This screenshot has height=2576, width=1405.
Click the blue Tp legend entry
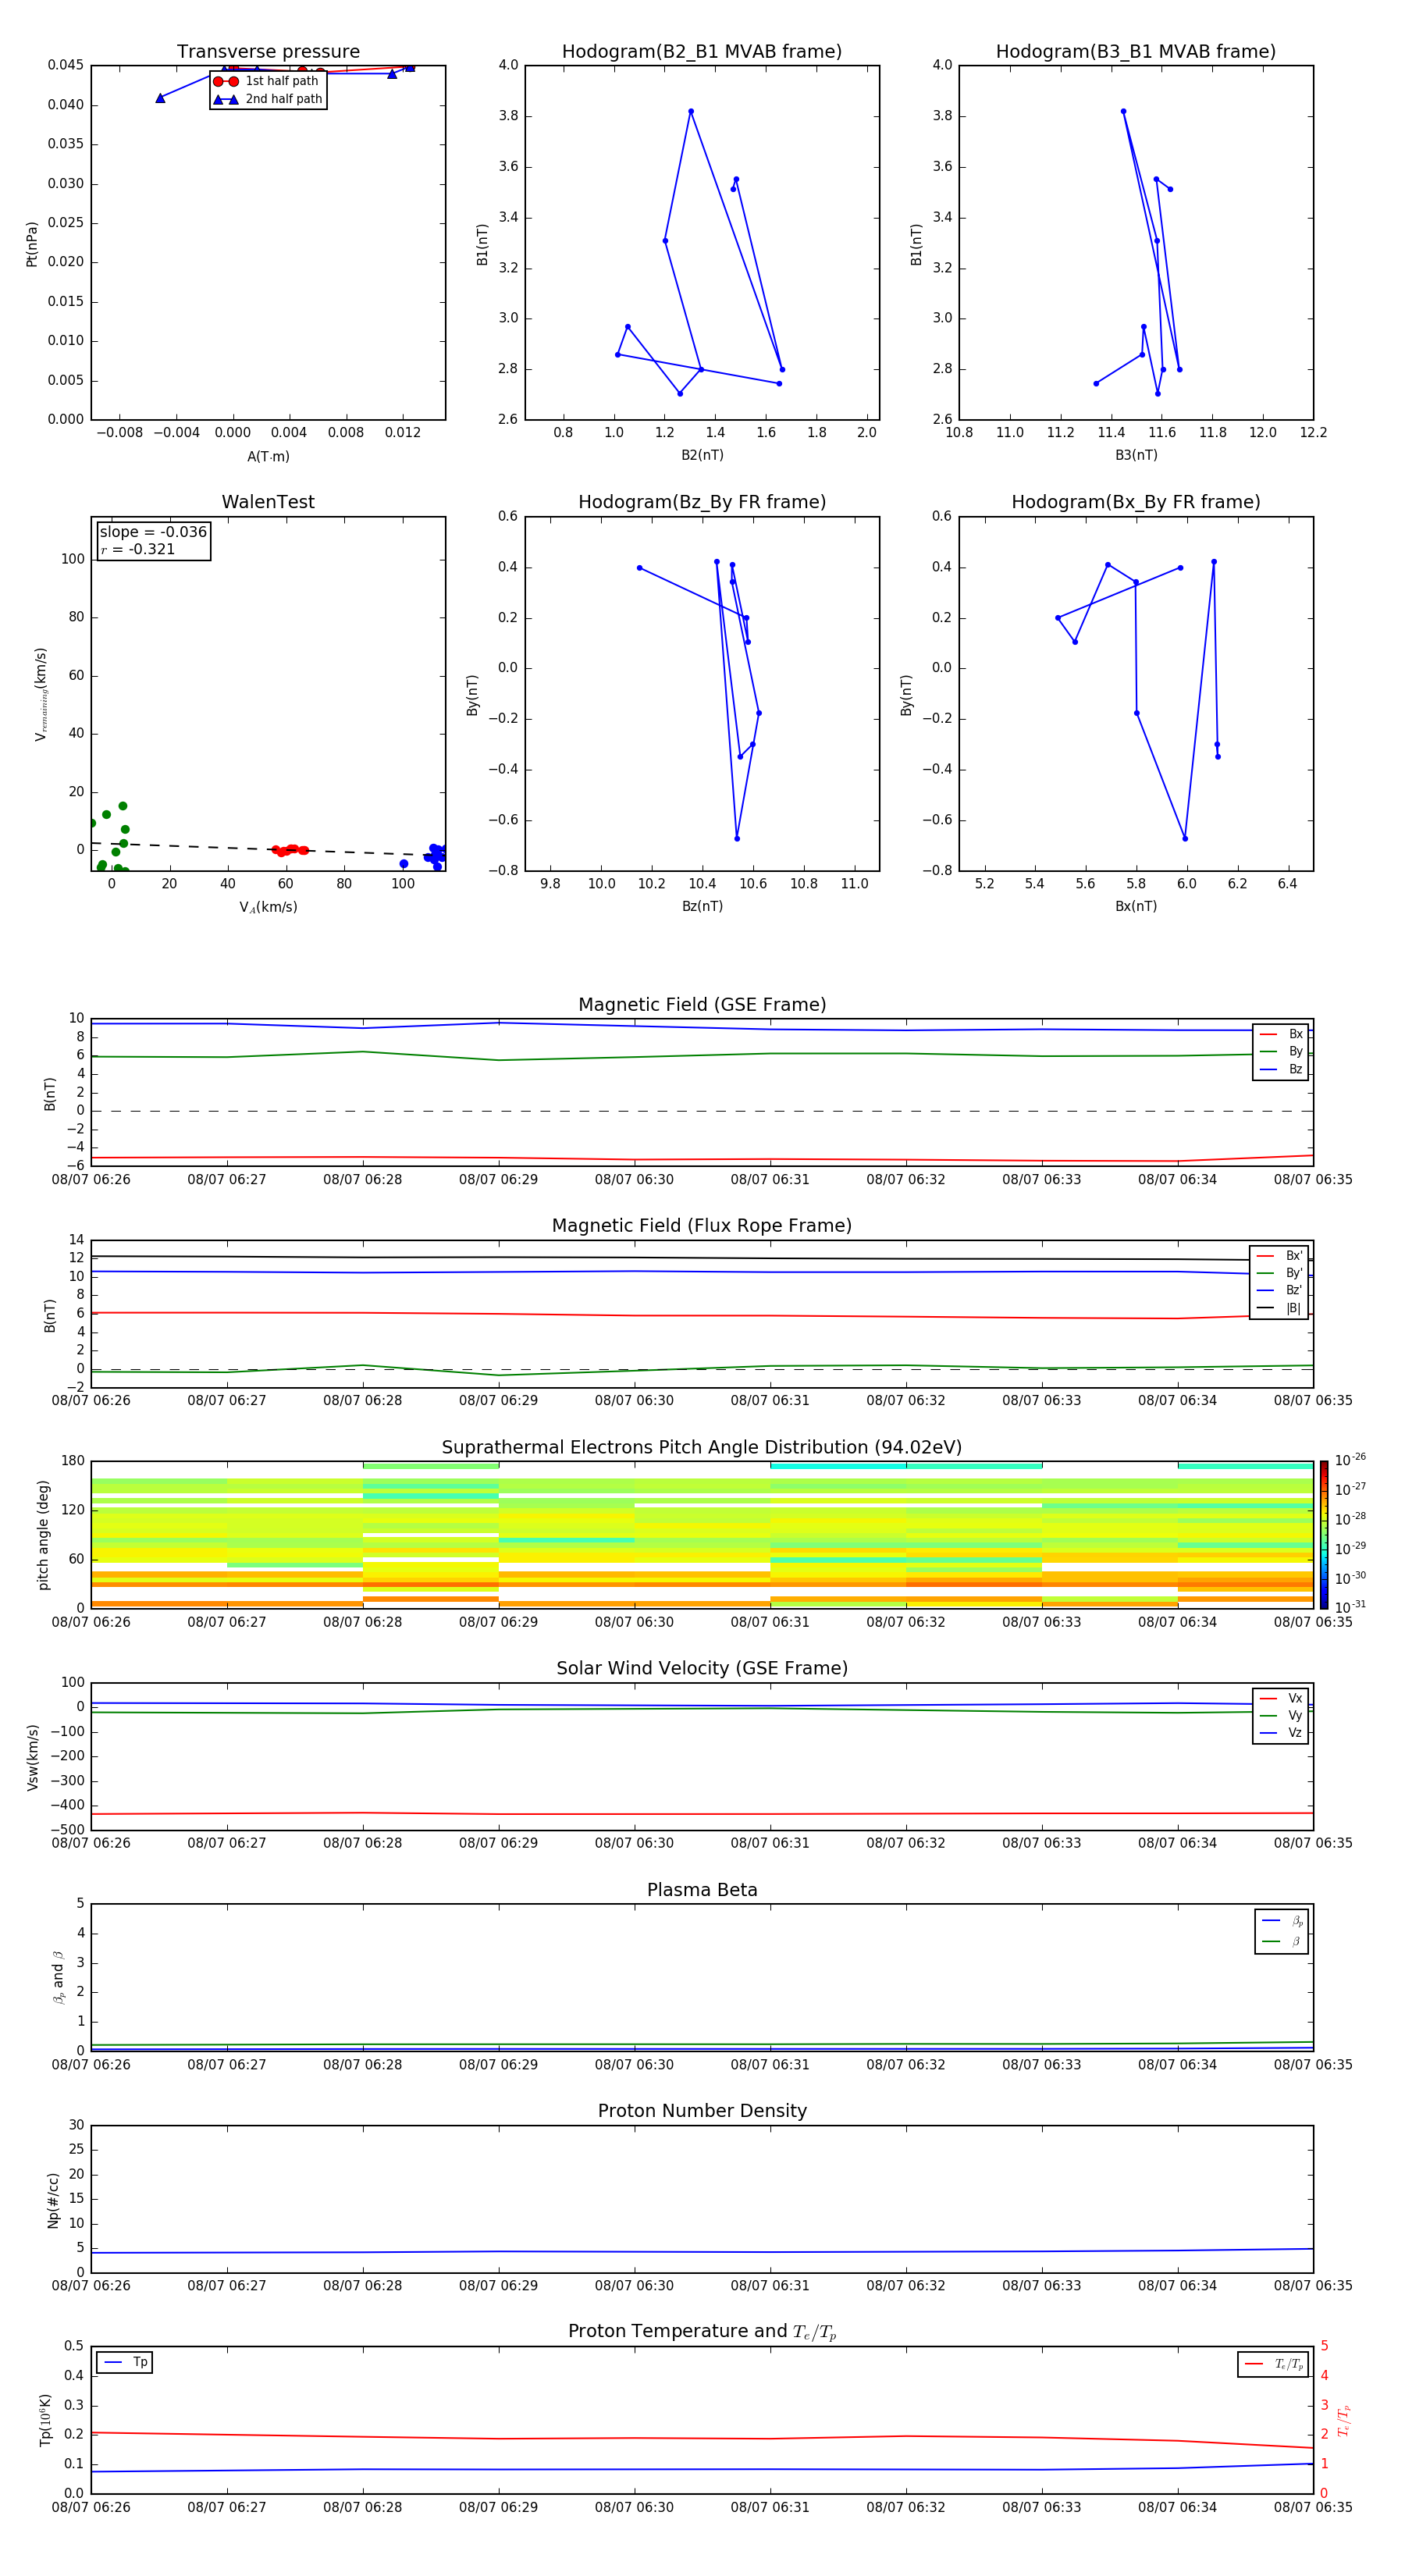click(125, 2363)
